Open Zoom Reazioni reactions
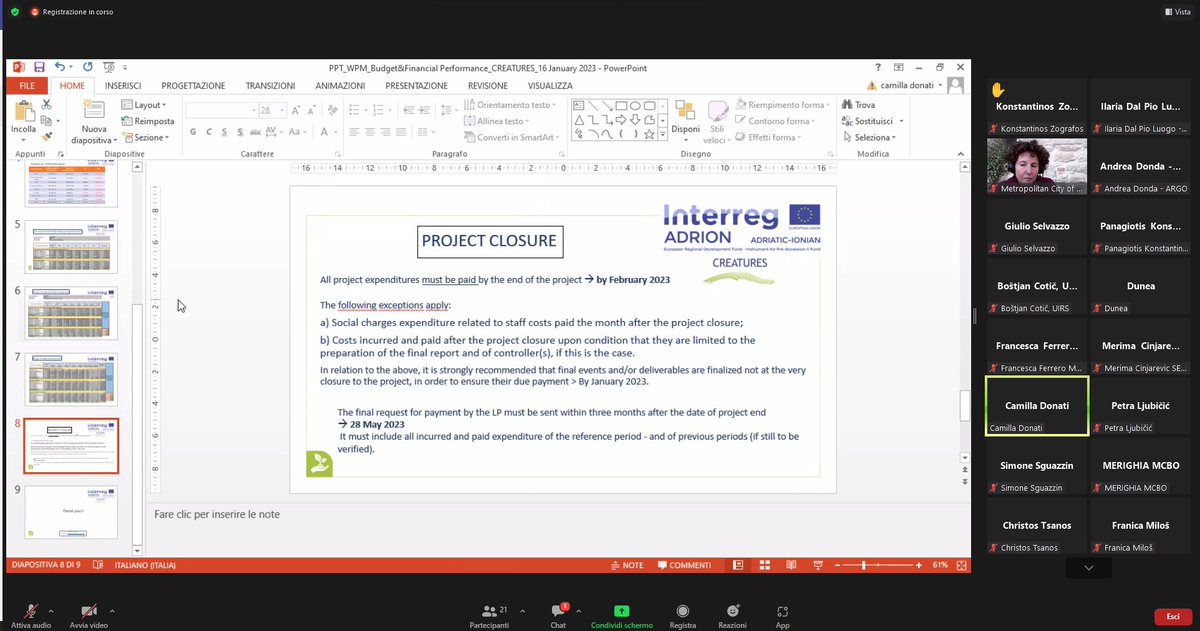This screenshot has height=631, width=1200. pyautogui.click(x=732, y=615)
